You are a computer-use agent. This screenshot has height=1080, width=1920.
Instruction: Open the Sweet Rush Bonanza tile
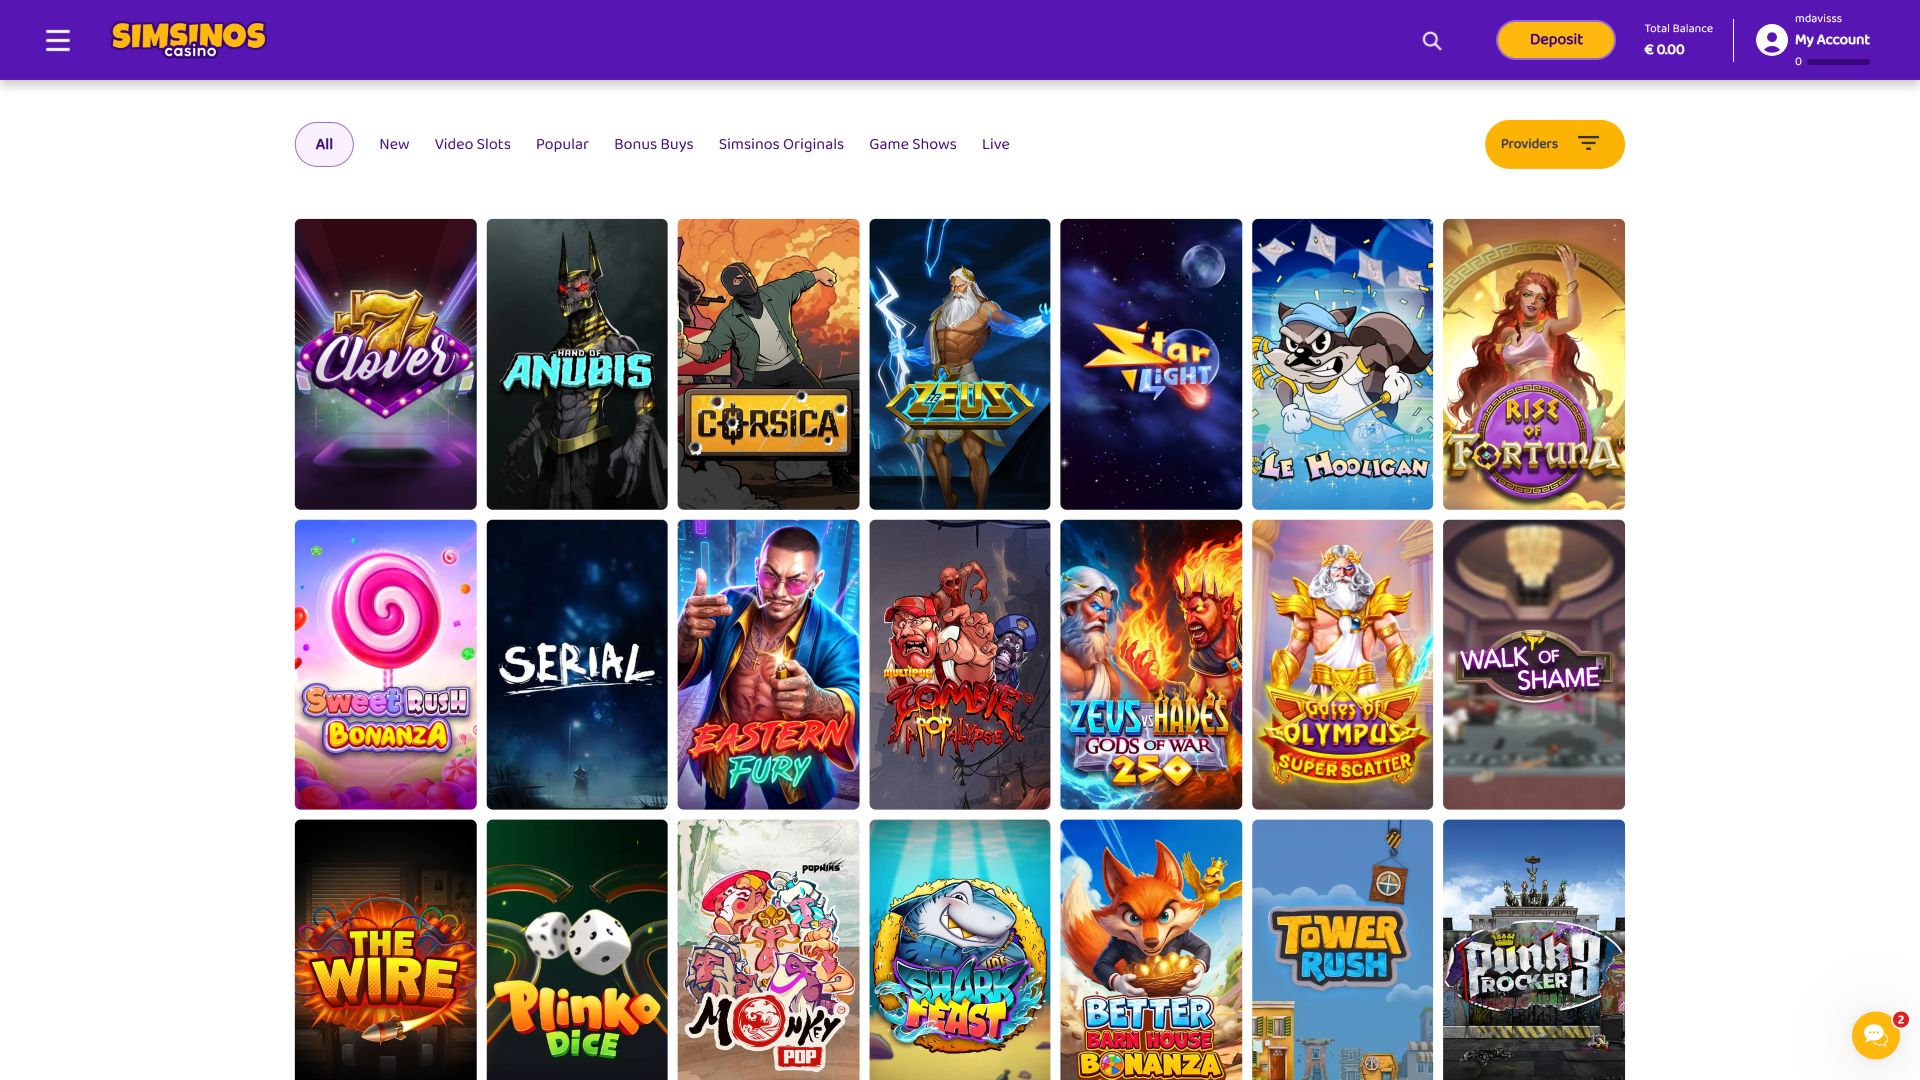point(385,664)
